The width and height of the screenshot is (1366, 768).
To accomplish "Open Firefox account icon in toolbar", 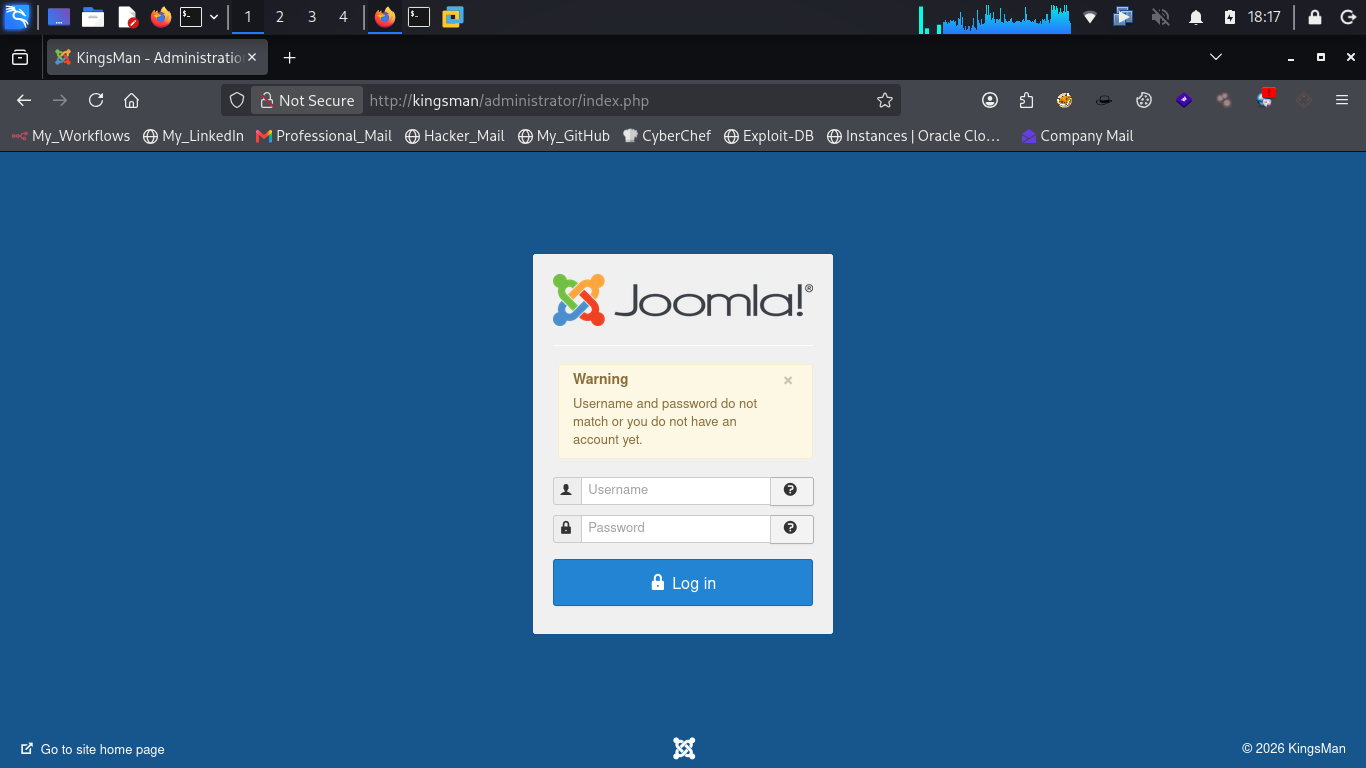I will coord(990,100).
